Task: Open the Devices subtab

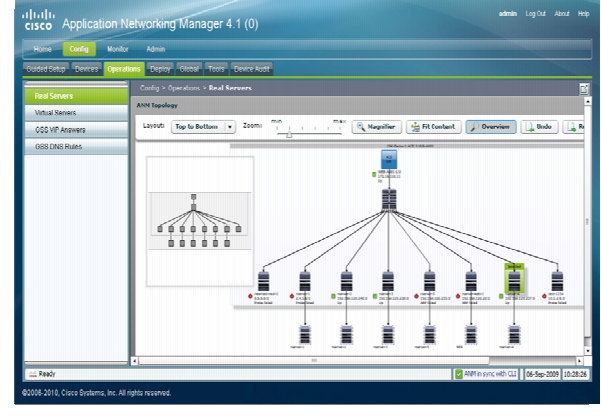Action: coord(86,69)
